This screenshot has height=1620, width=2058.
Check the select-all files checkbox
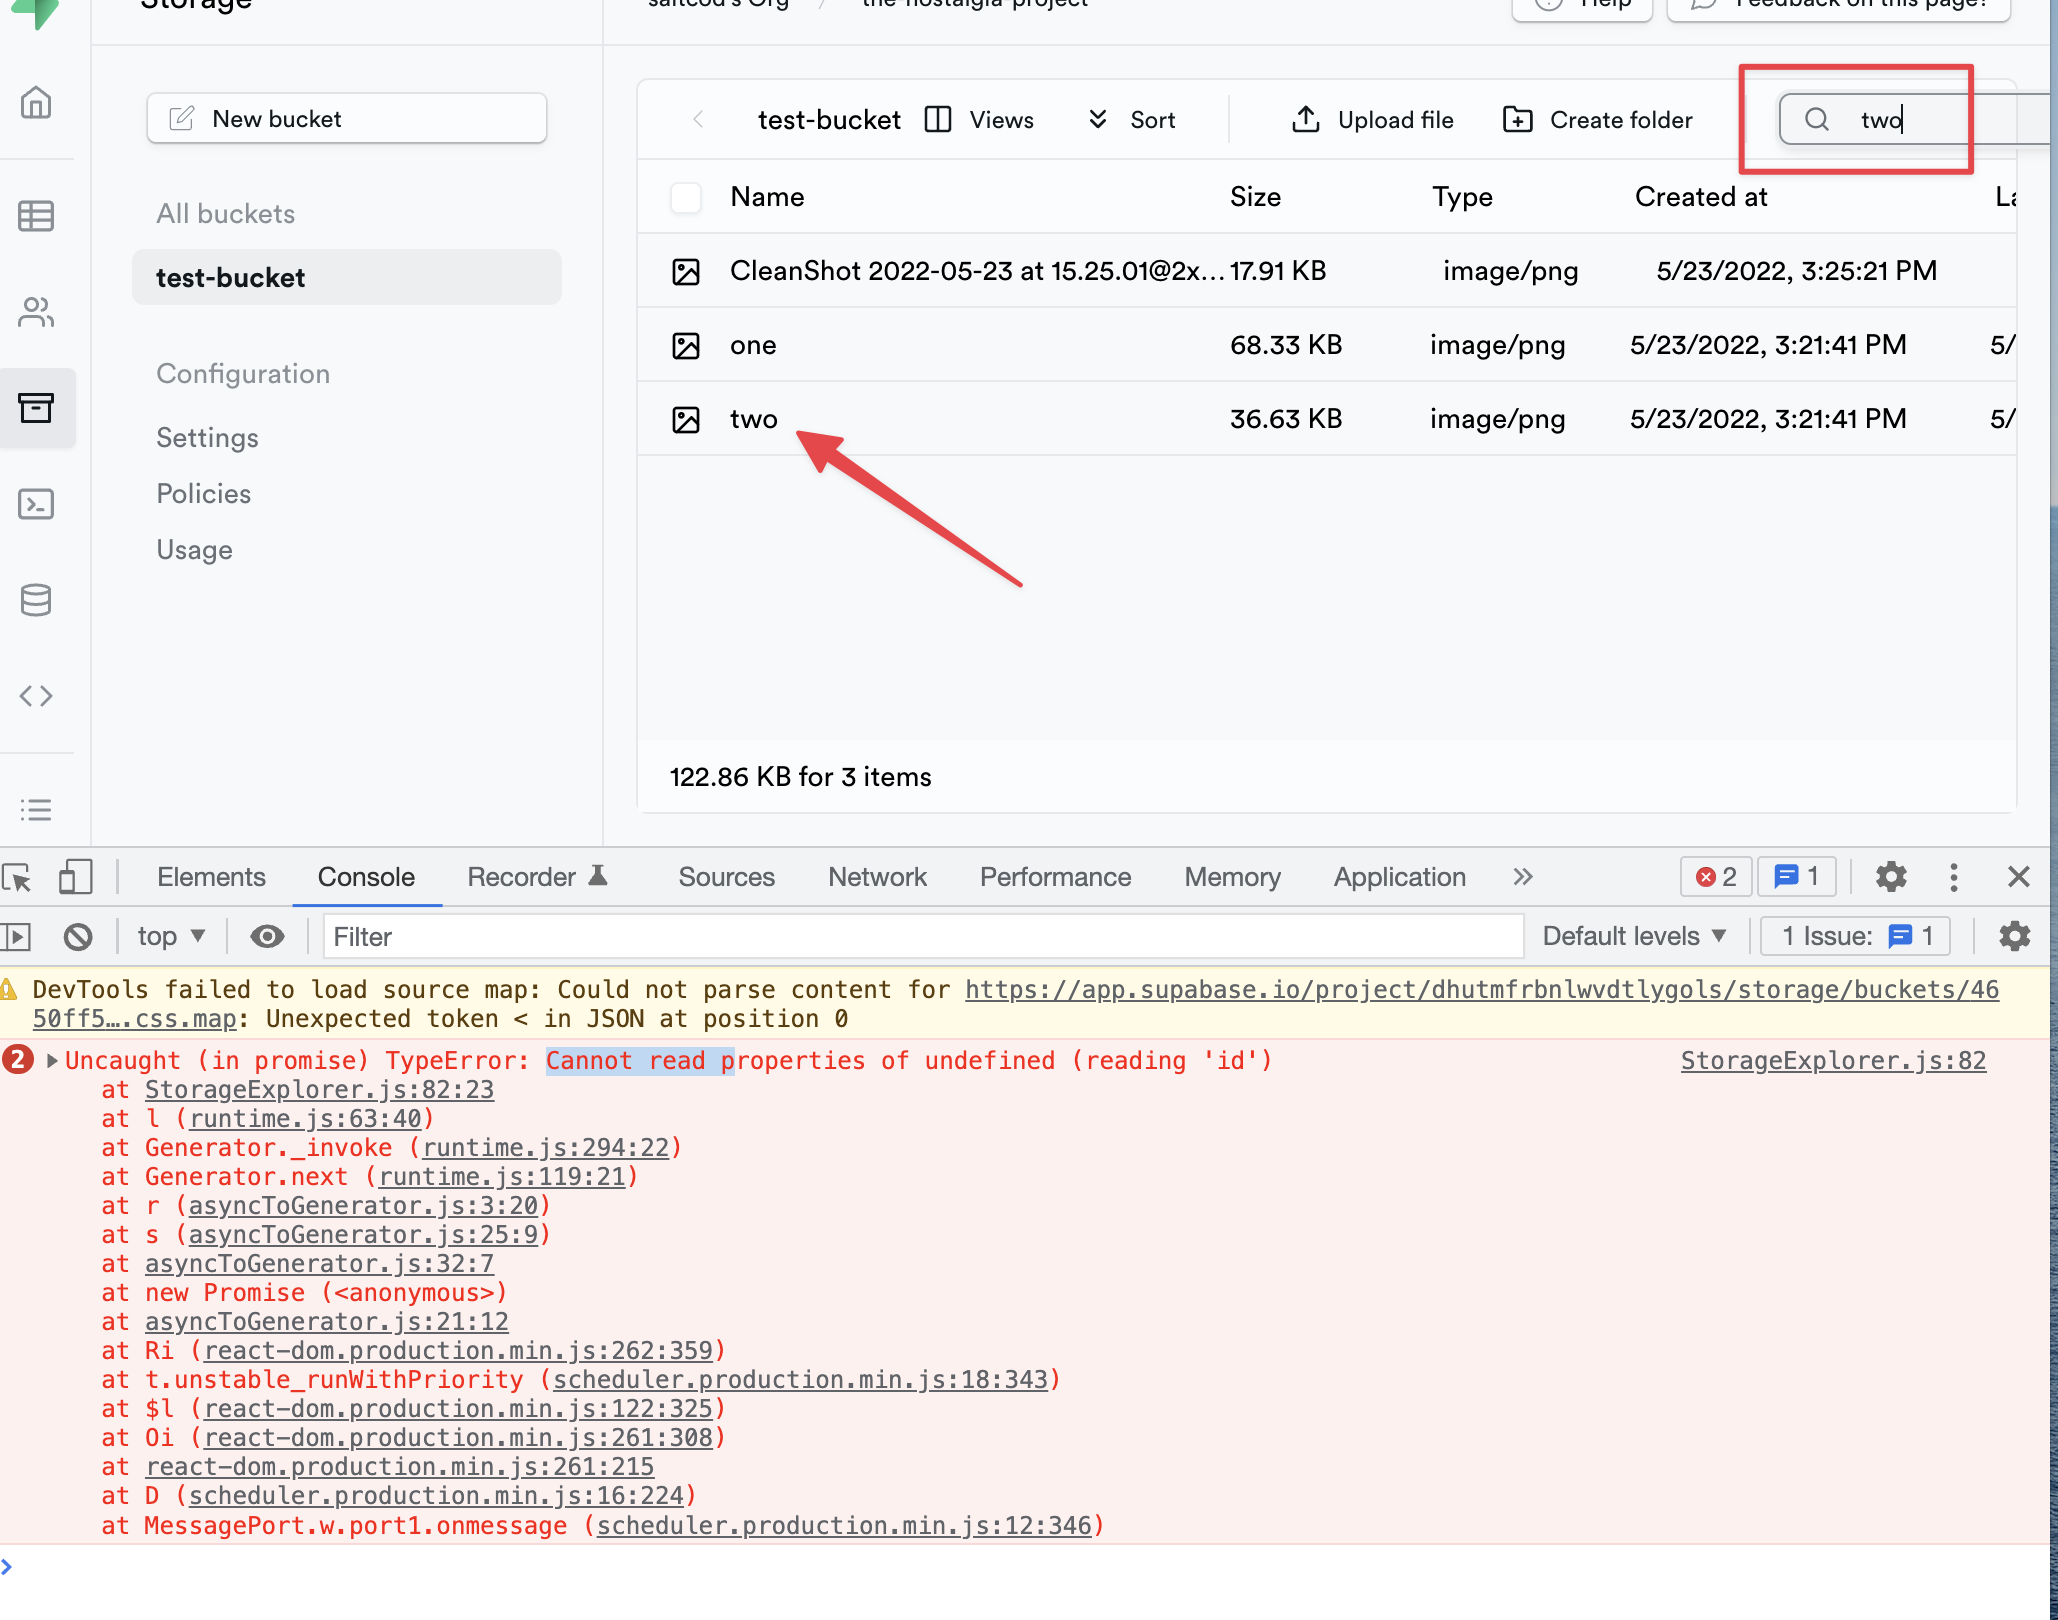[x=686, y=197]
